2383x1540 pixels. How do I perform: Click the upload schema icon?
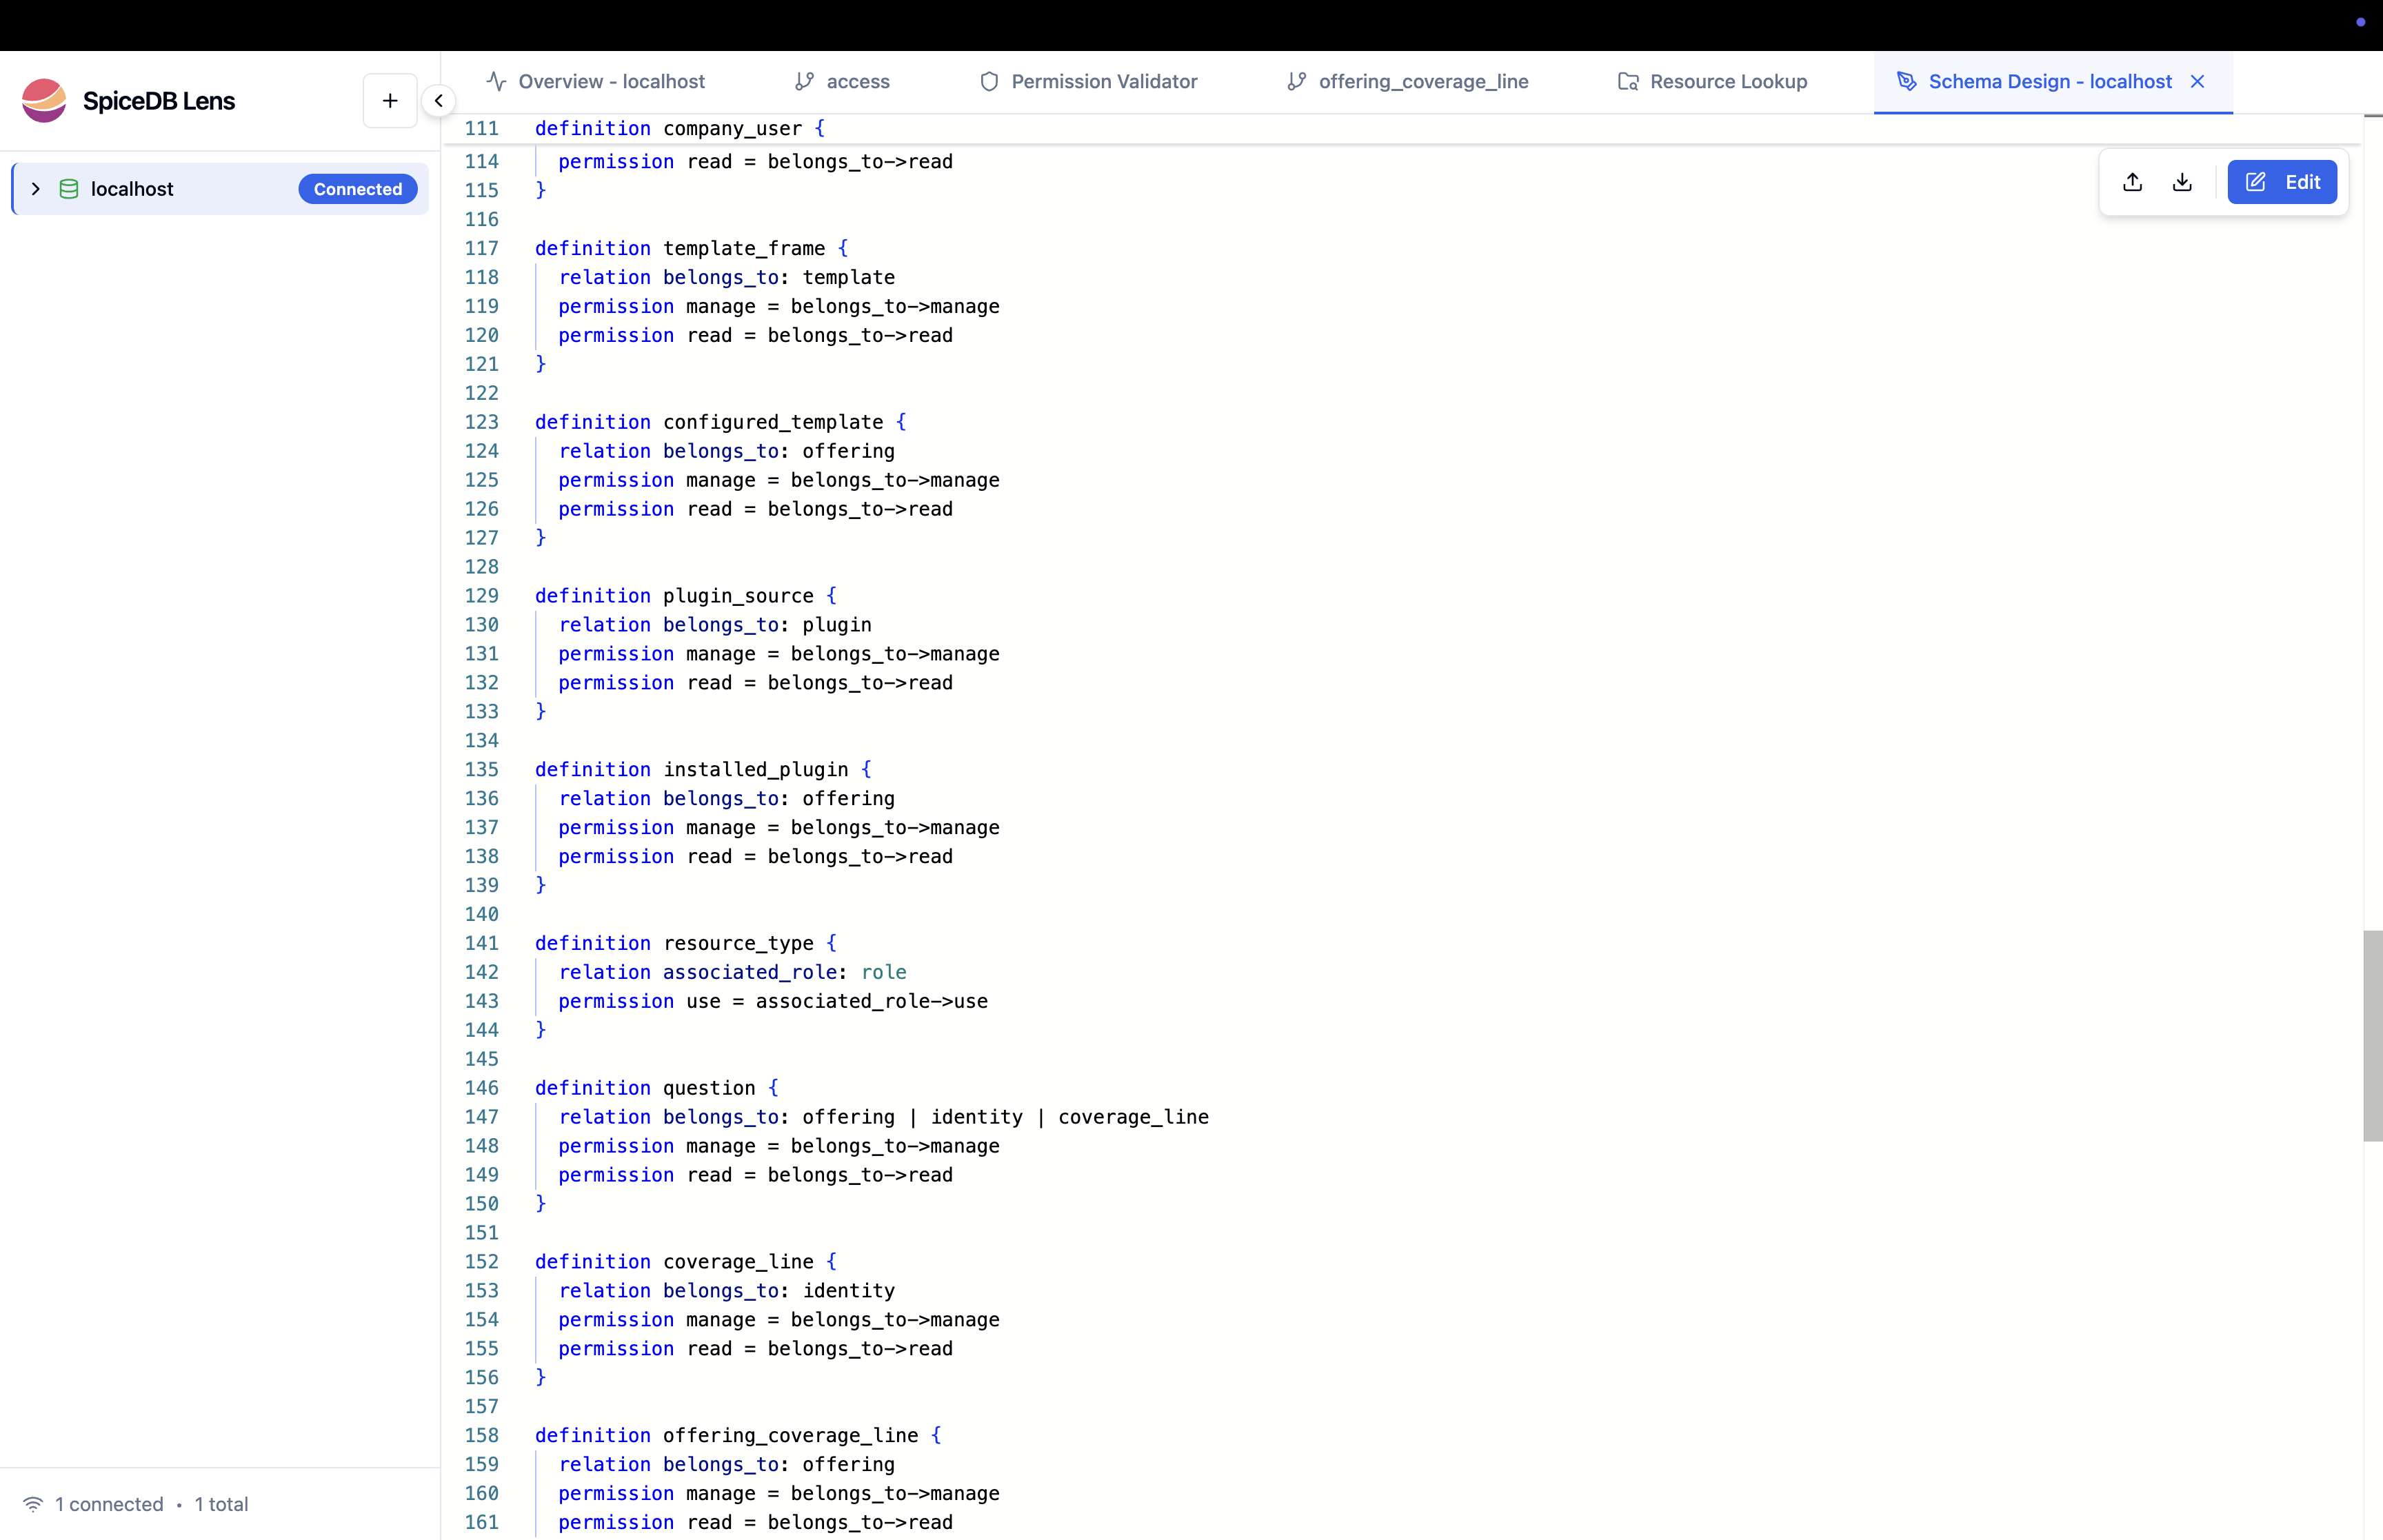(x=2132, y=181)
